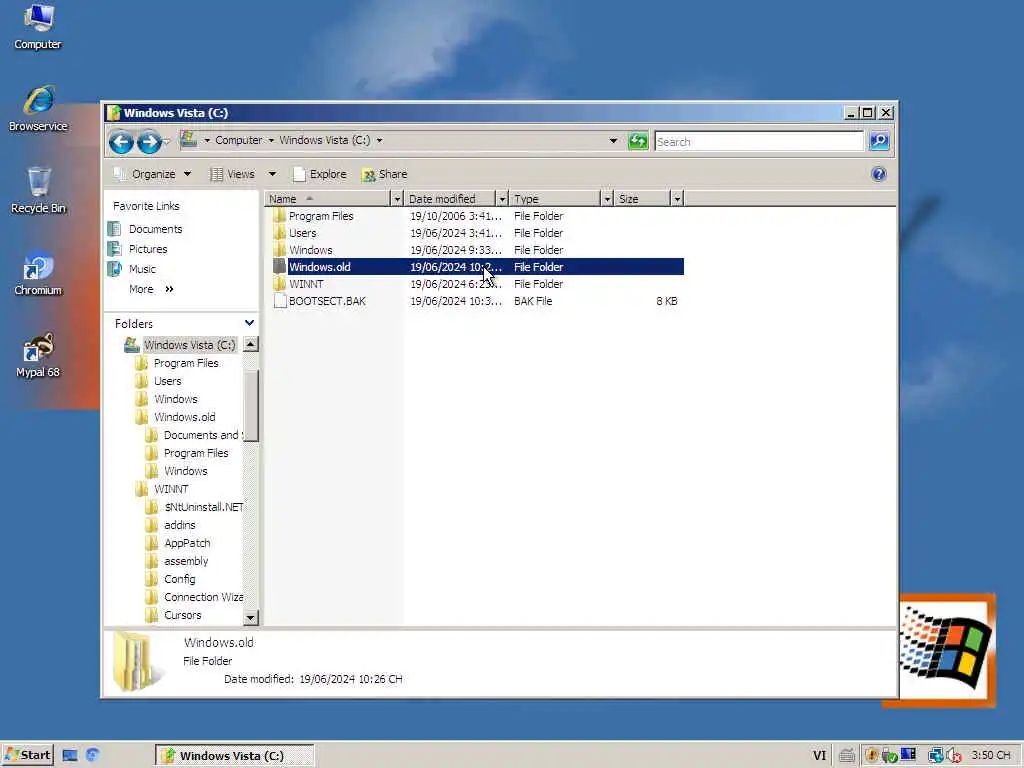Select Documents and Settings in folder tree

click(203, 435)
